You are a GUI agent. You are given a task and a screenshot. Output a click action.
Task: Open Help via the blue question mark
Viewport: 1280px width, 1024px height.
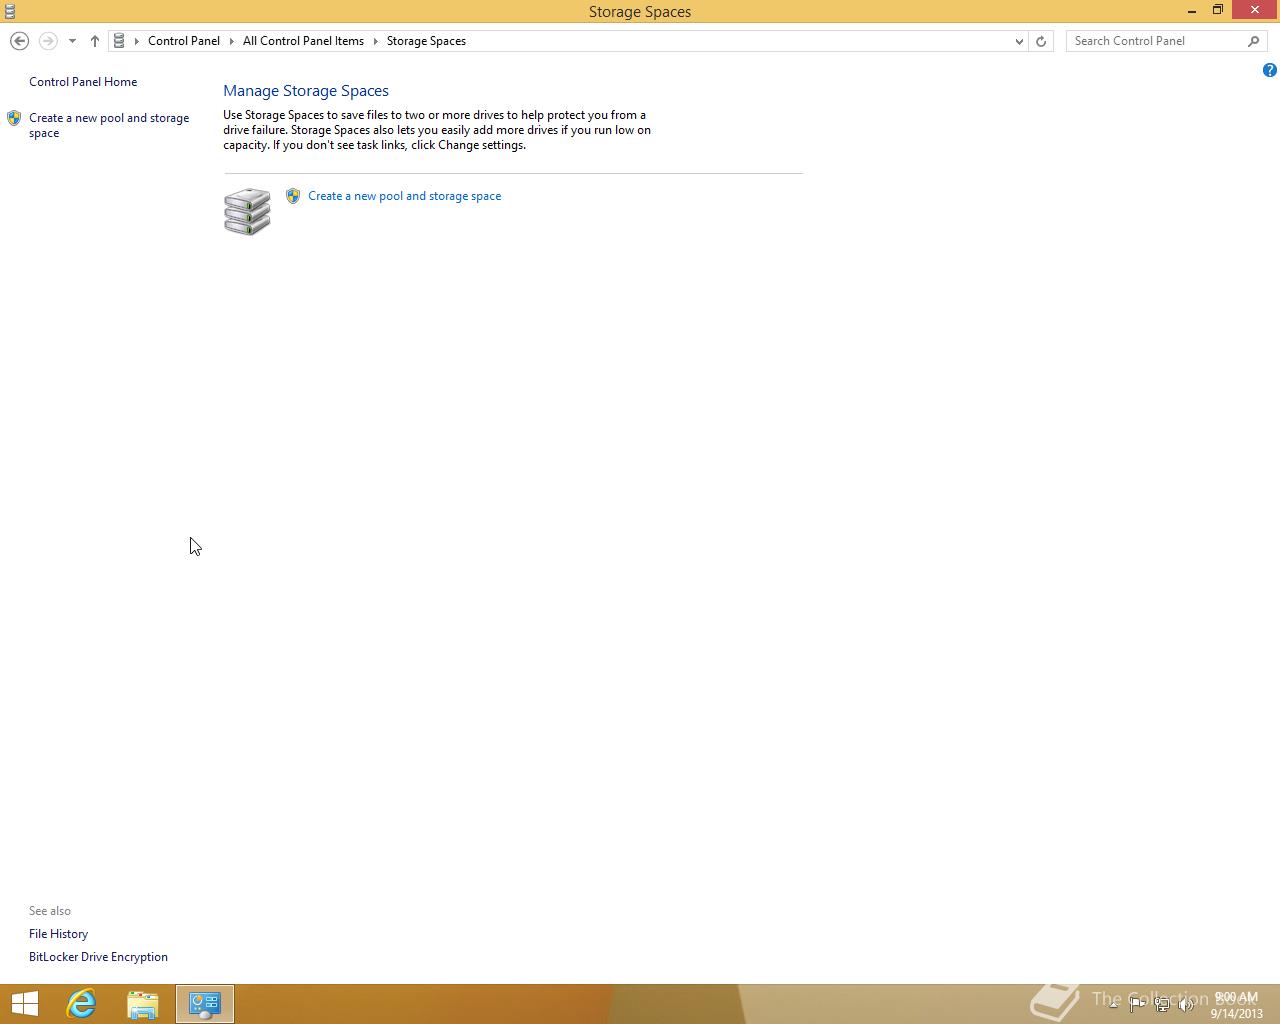pyautogui.click(x=1269, y=70)
